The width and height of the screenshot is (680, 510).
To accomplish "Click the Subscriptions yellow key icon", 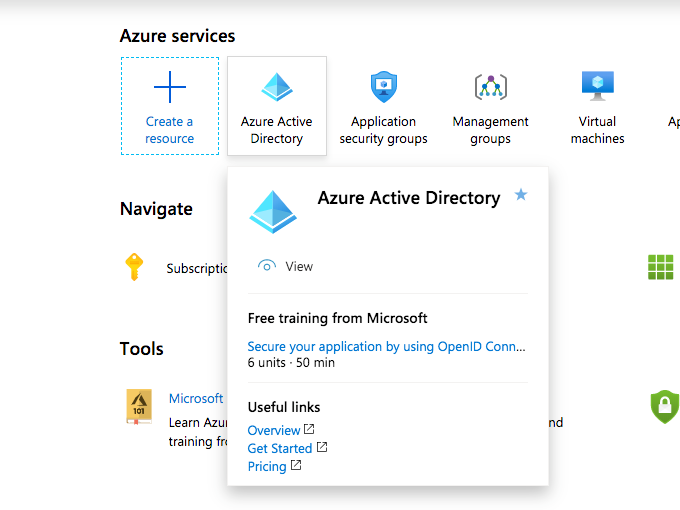I will pos(134,267).
